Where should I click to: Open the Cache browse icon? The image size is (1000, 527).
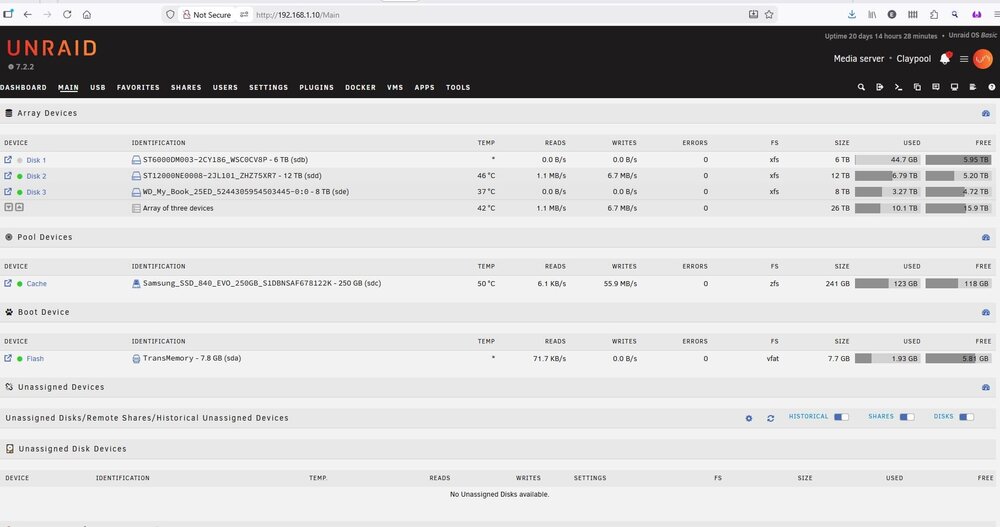point(8,283)
